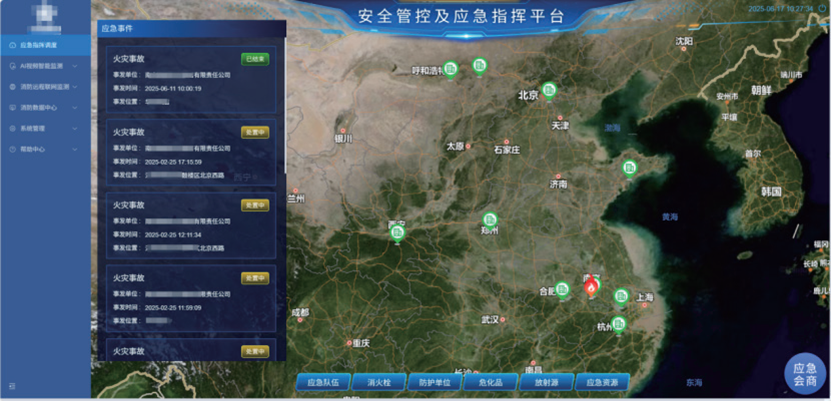
Task: Open the second 火灾事故 event card
Action: pos(190,150)
